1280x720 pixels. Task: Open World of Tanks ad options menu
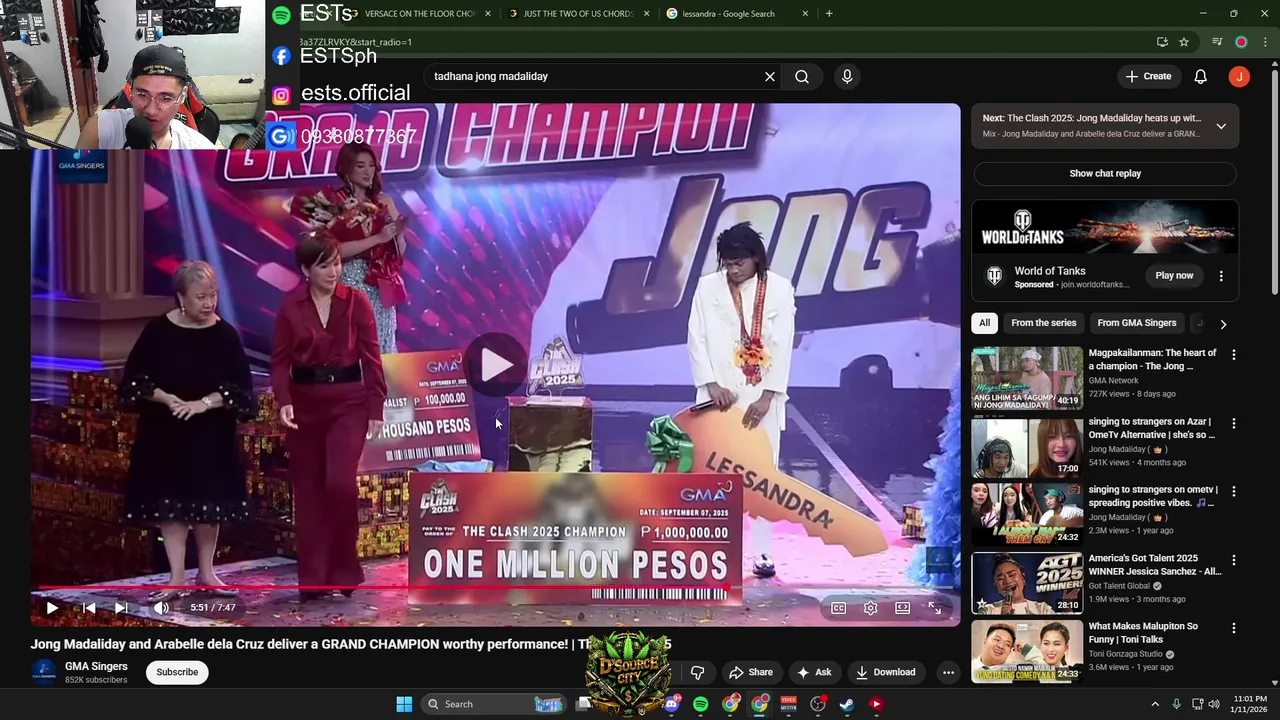click(1221, 276)
